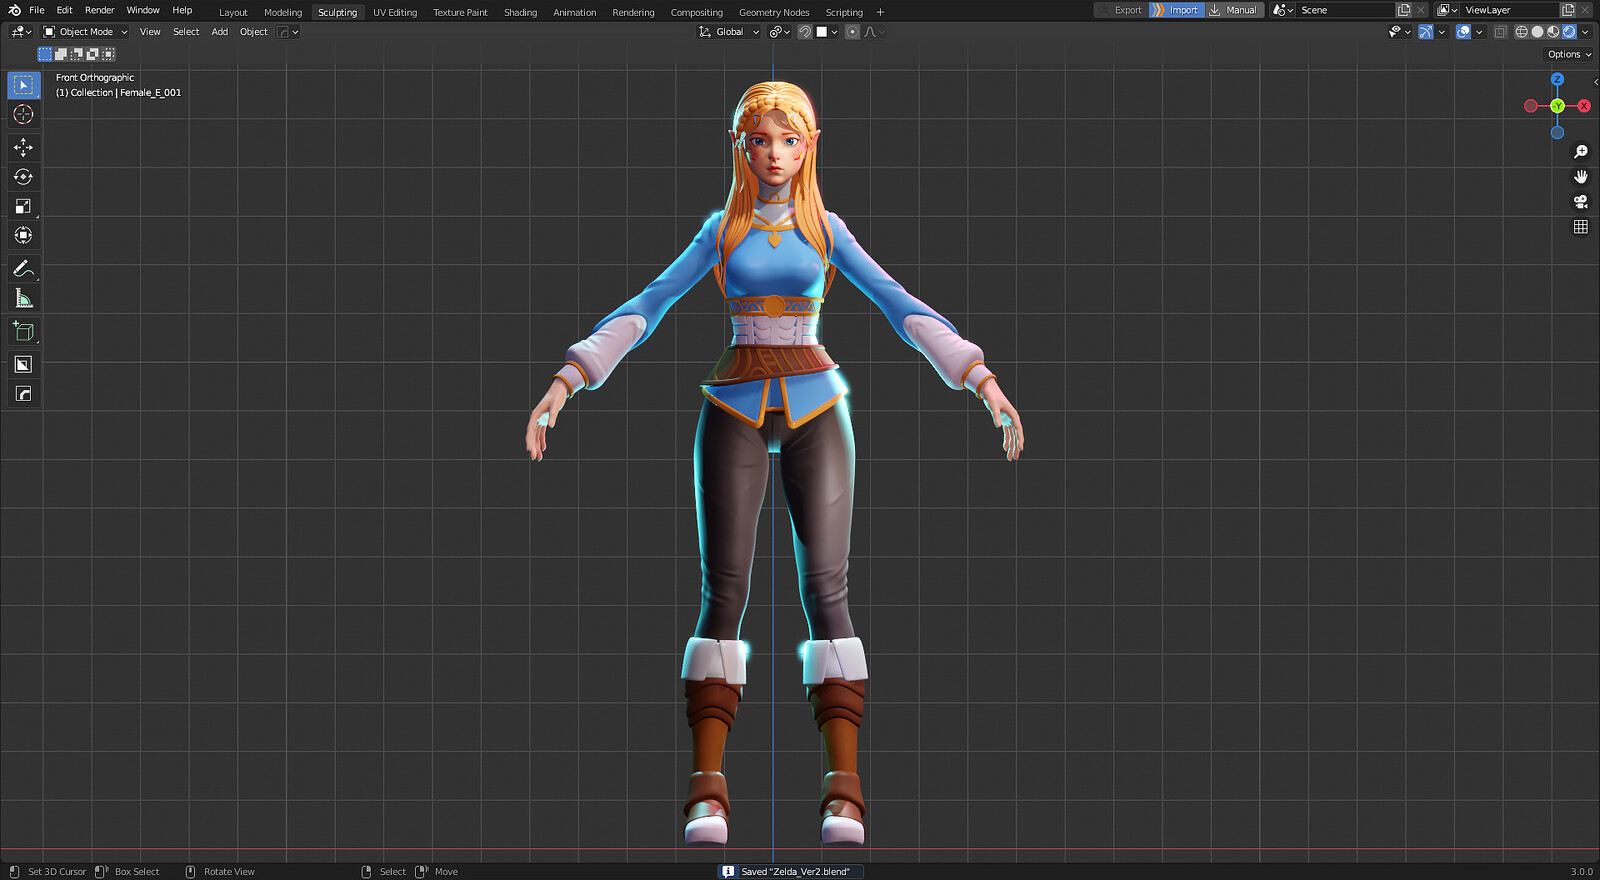
Task: Click the Import button
Action: (x=1176, y=10)
